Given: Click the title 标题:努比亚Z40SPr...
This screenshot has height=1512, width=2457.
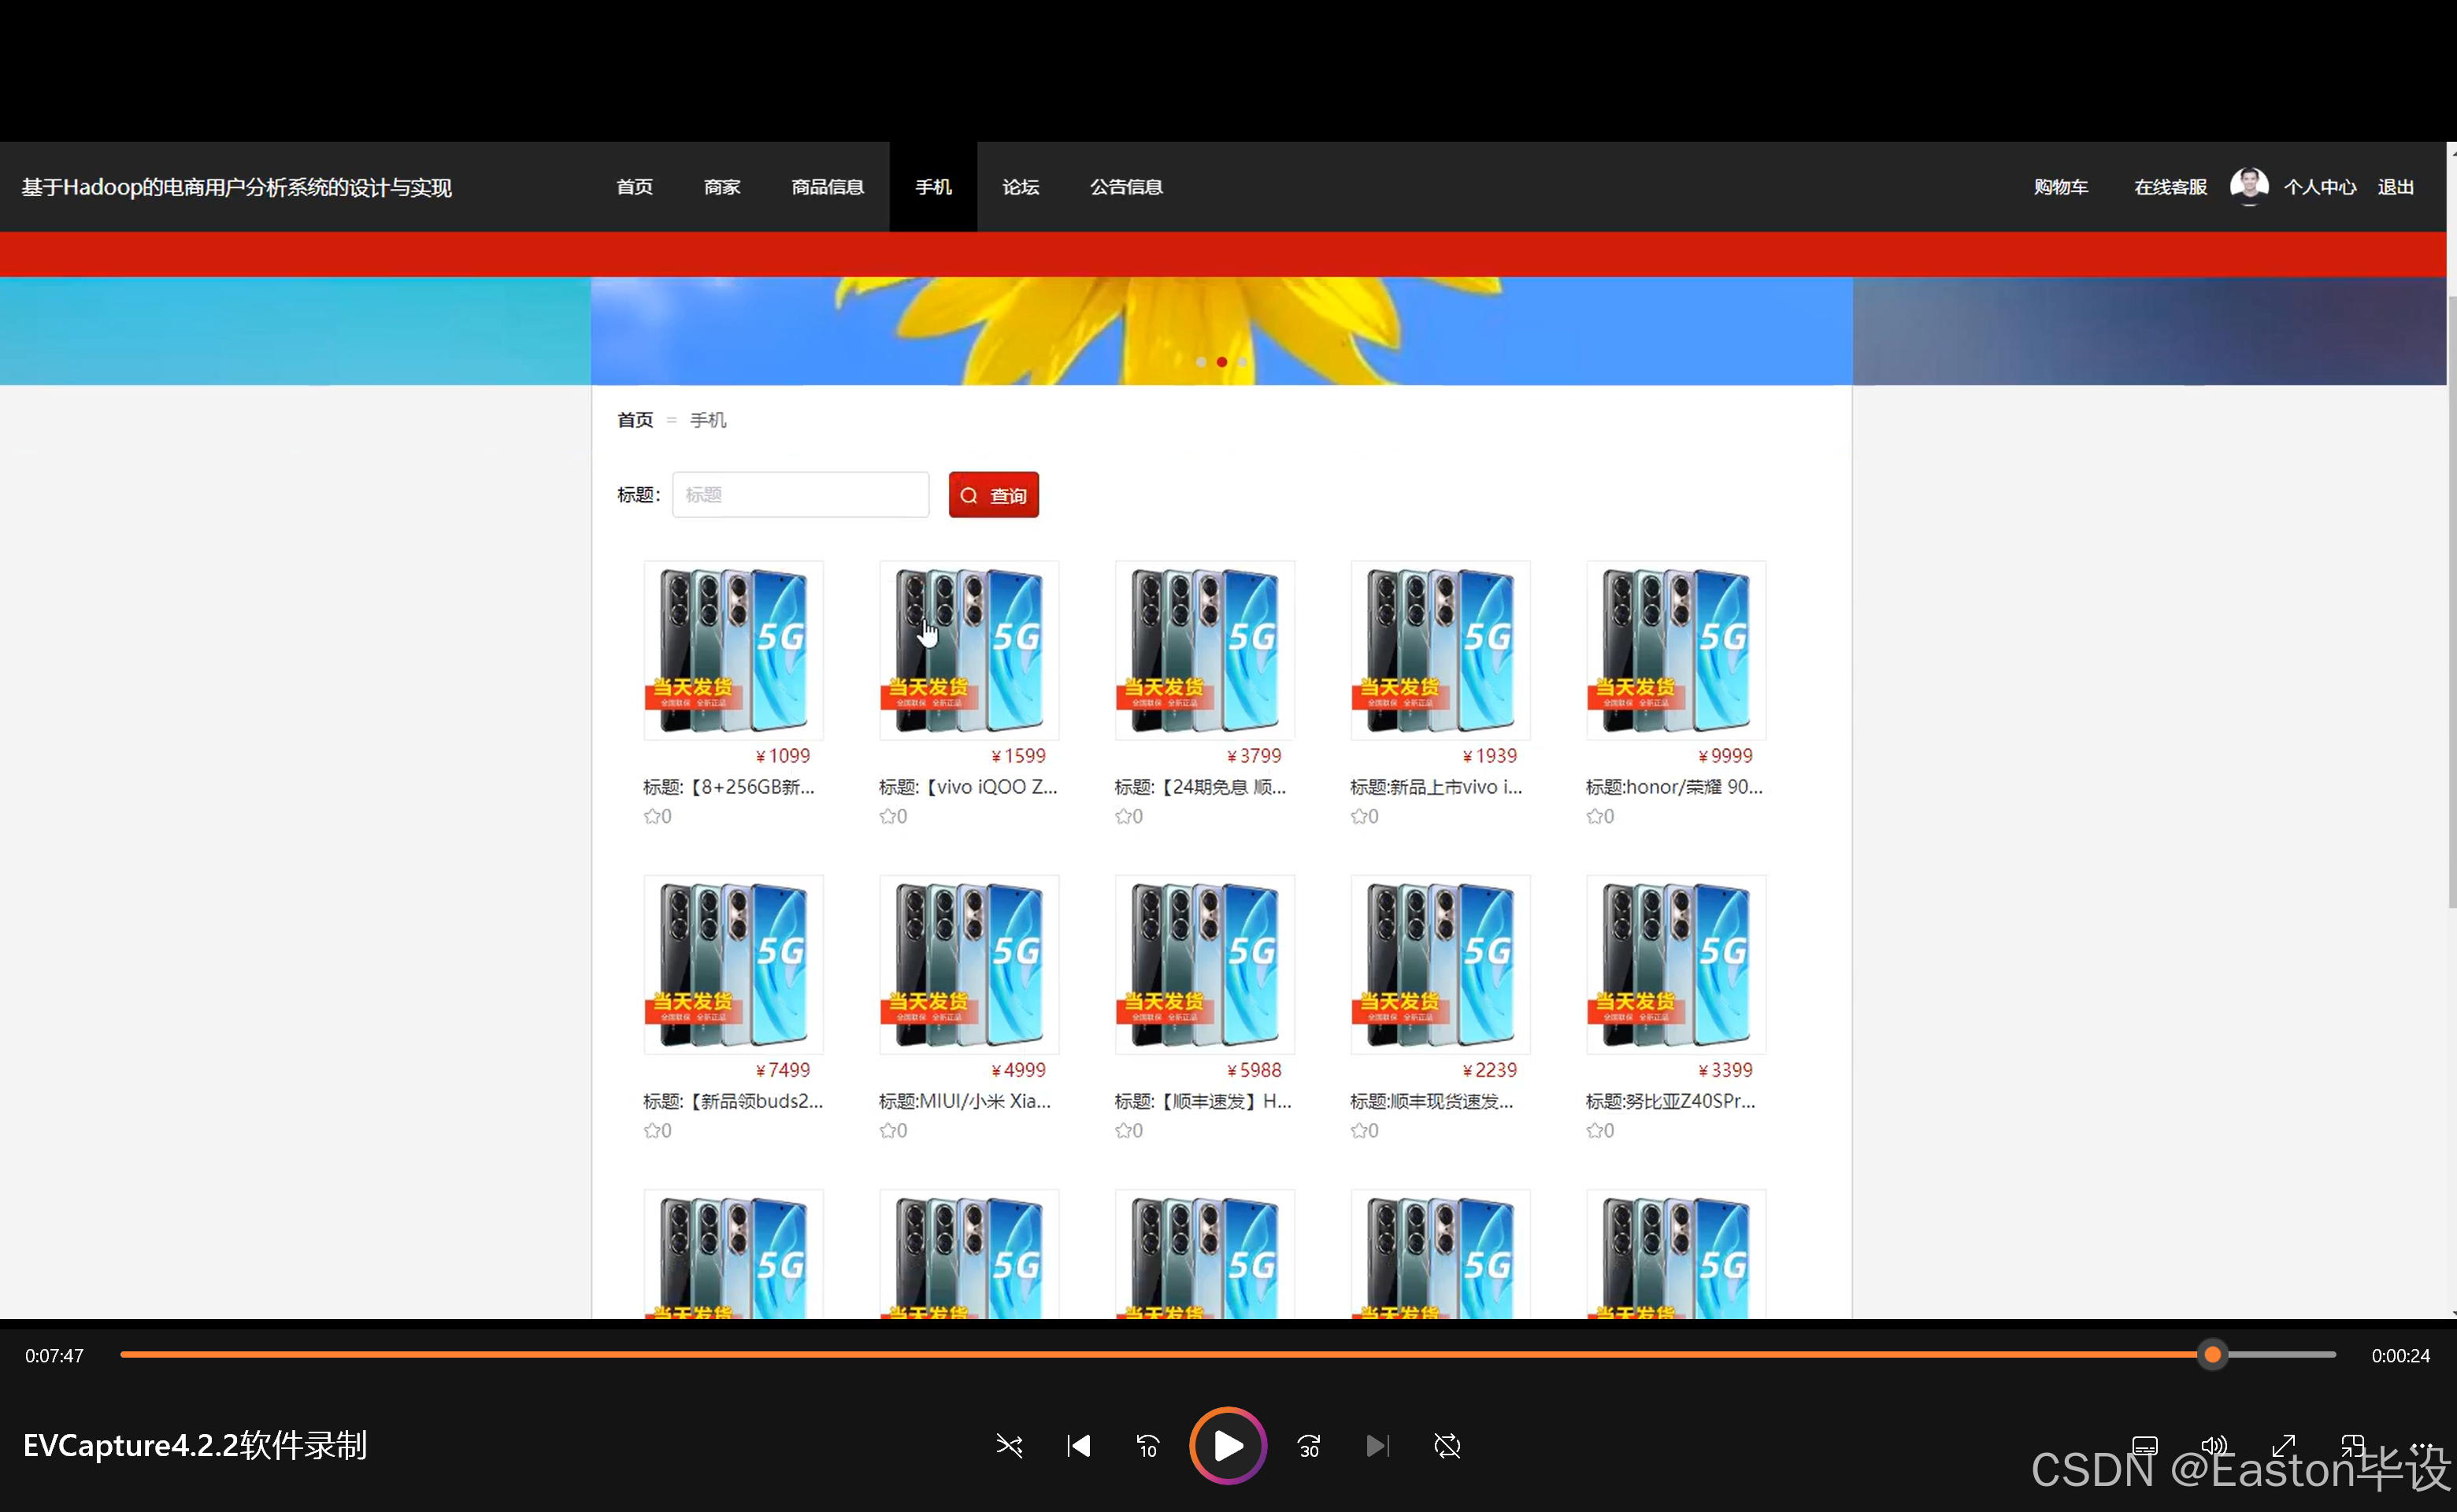Looking at the screenshot, I should 1671,1101.
